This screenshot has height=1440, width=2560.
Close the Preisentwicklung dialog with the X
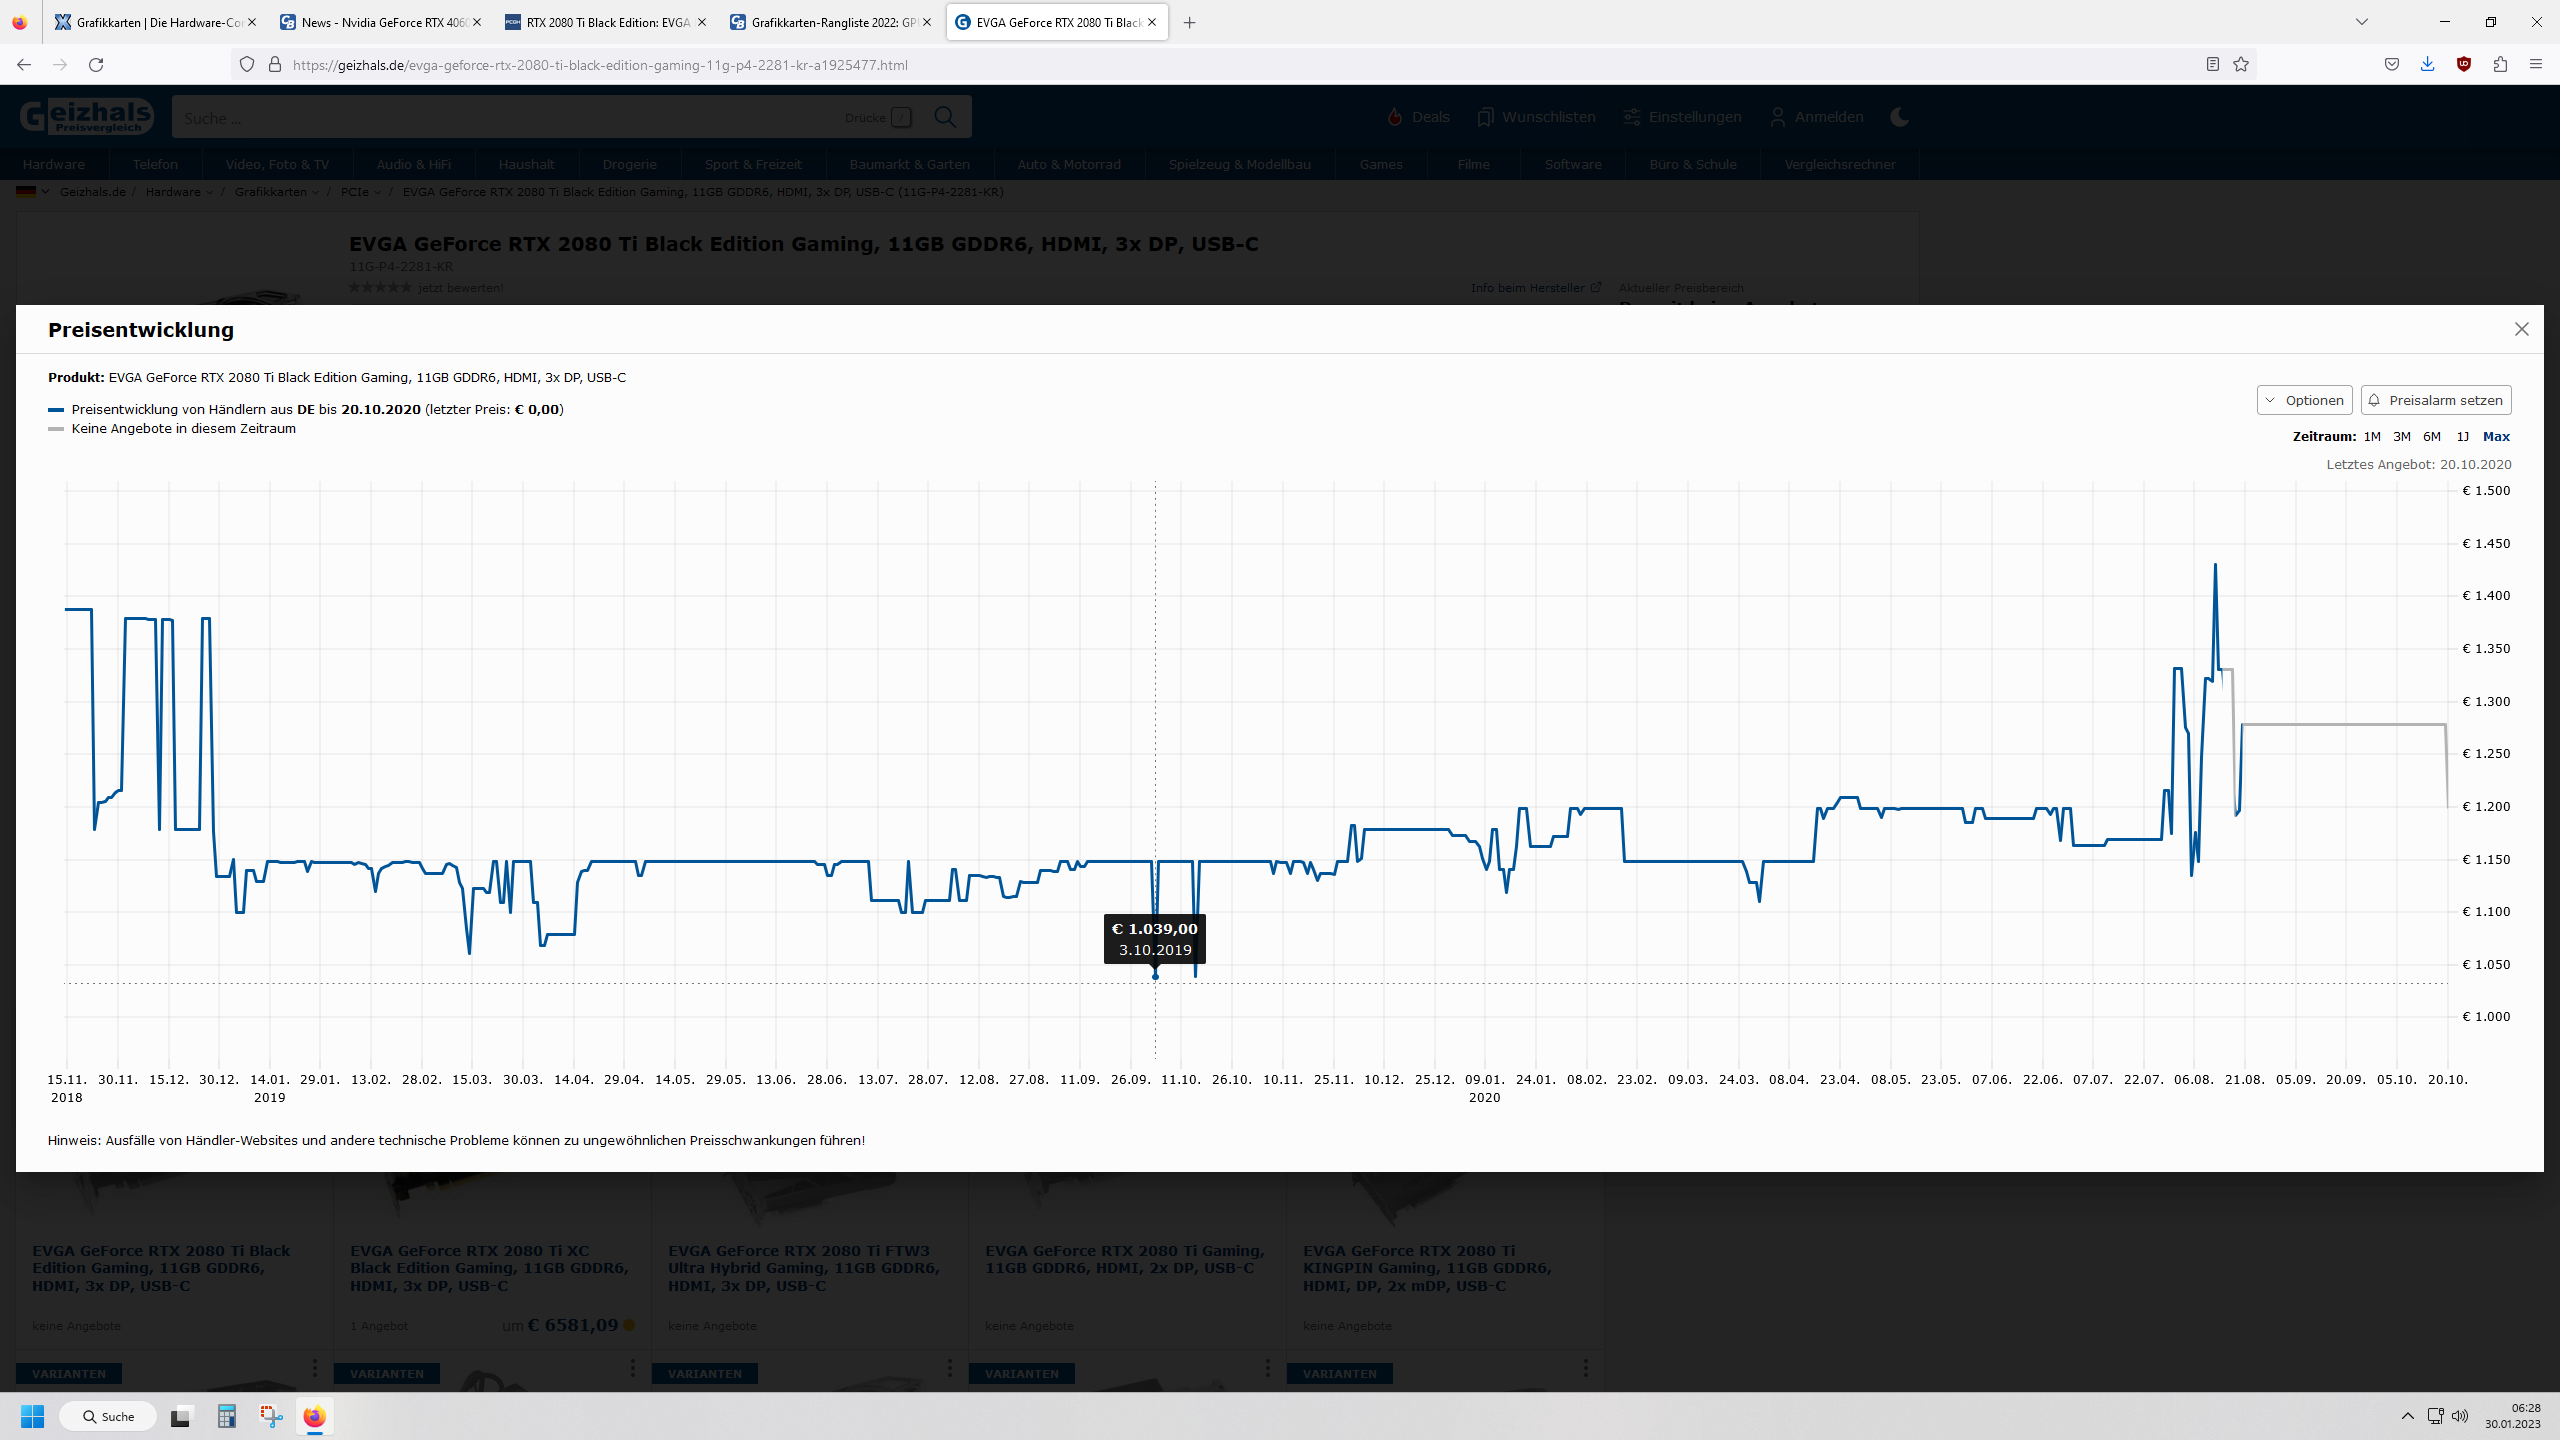[2521, 329]
